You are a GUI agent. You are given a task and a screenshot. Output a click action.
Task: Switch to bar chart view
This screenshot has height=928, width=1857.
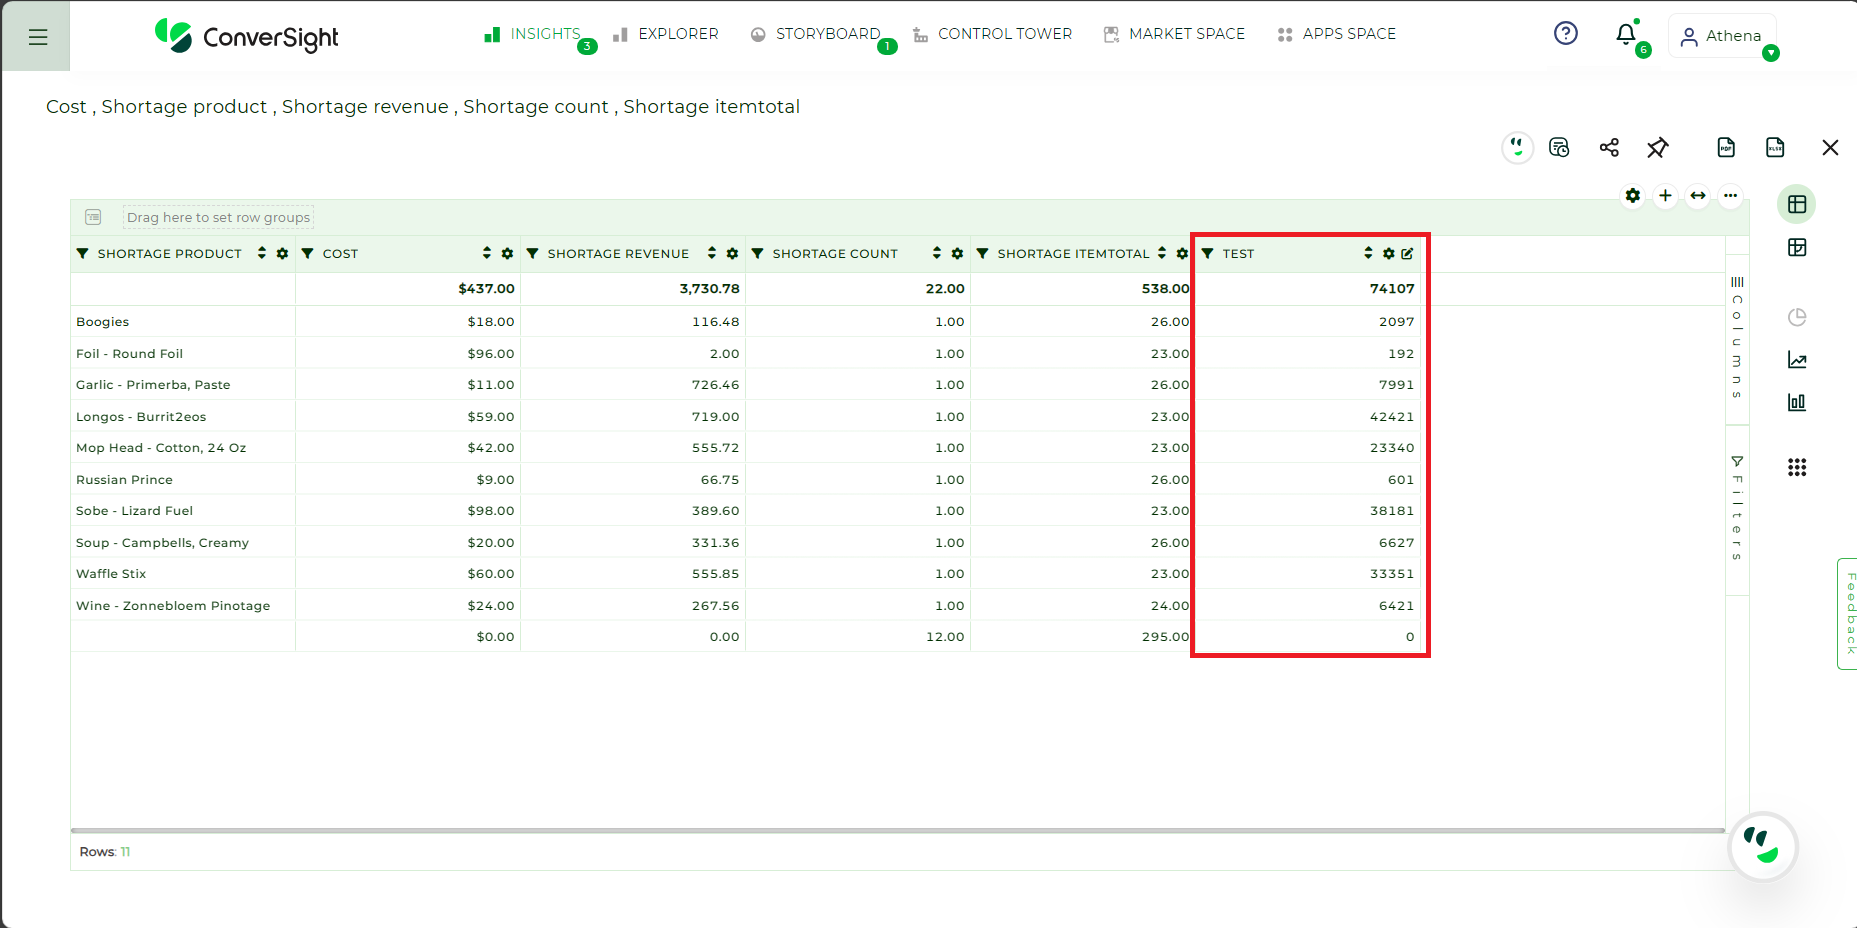coord(1797,402)
